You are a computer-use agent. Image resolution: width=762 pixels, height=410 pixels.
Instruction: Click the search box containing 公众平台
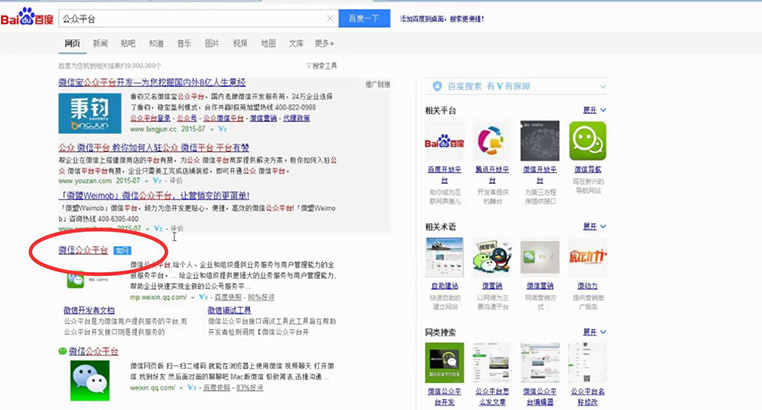pyautogui.click(x=198, y=18)
